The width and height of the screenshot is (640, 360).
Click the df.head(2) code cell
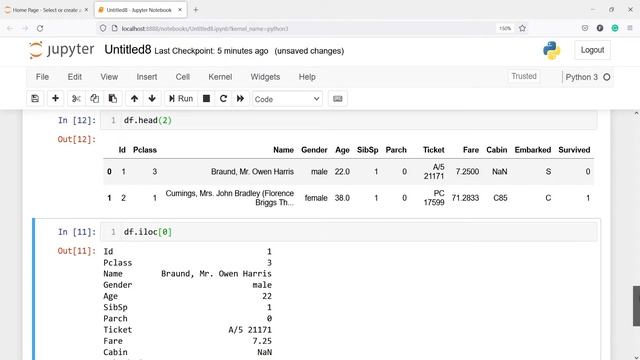point(349,120)
